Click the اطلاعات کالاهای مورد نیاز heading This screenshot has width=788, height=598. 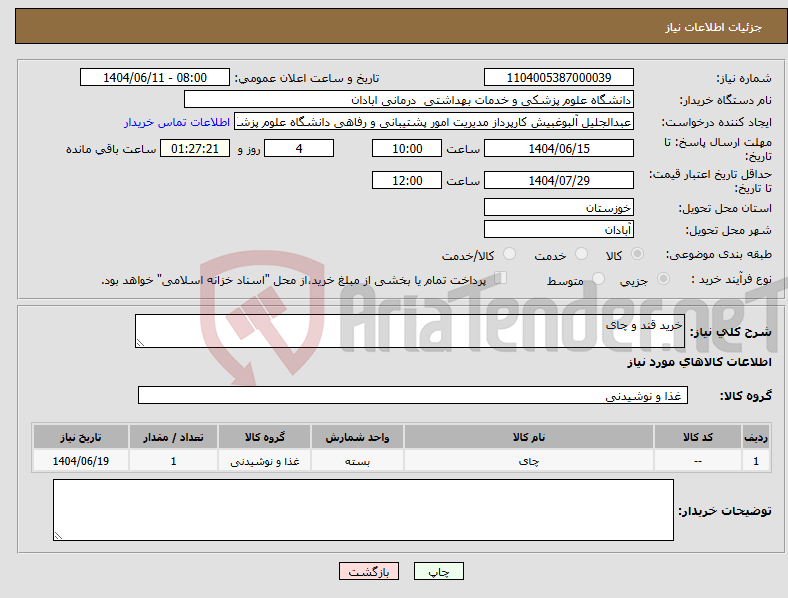point(699,362)
